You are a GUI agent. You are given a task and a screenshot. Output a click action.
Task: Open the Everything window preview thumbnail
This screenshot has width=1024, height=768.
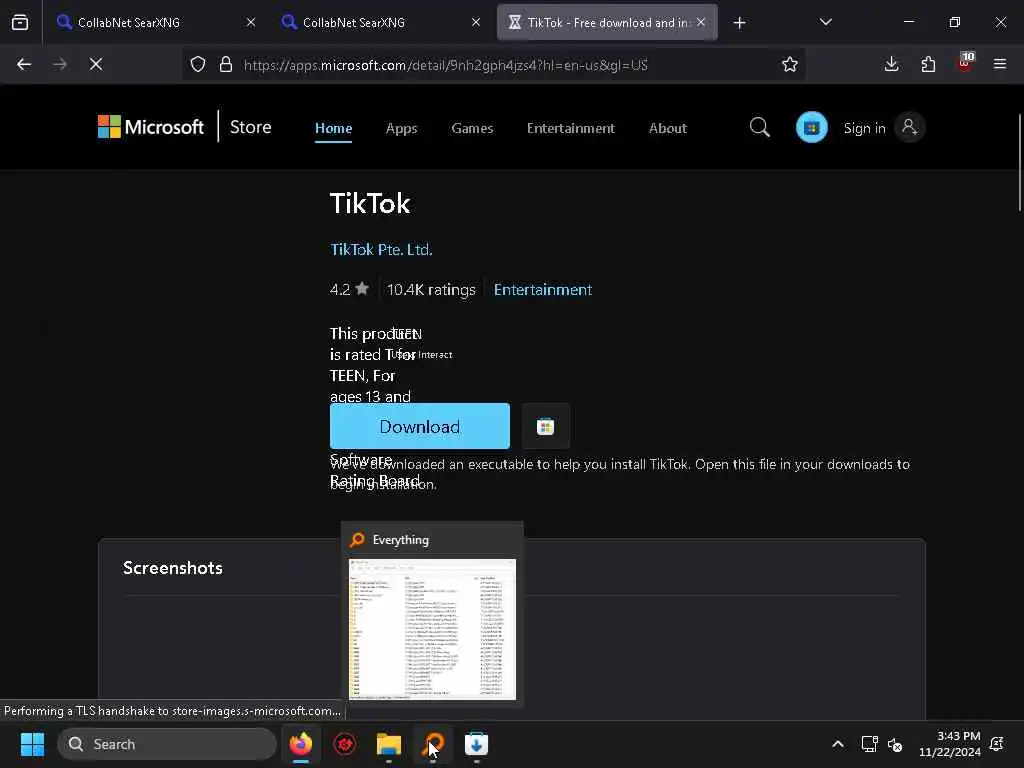point(432,629)
